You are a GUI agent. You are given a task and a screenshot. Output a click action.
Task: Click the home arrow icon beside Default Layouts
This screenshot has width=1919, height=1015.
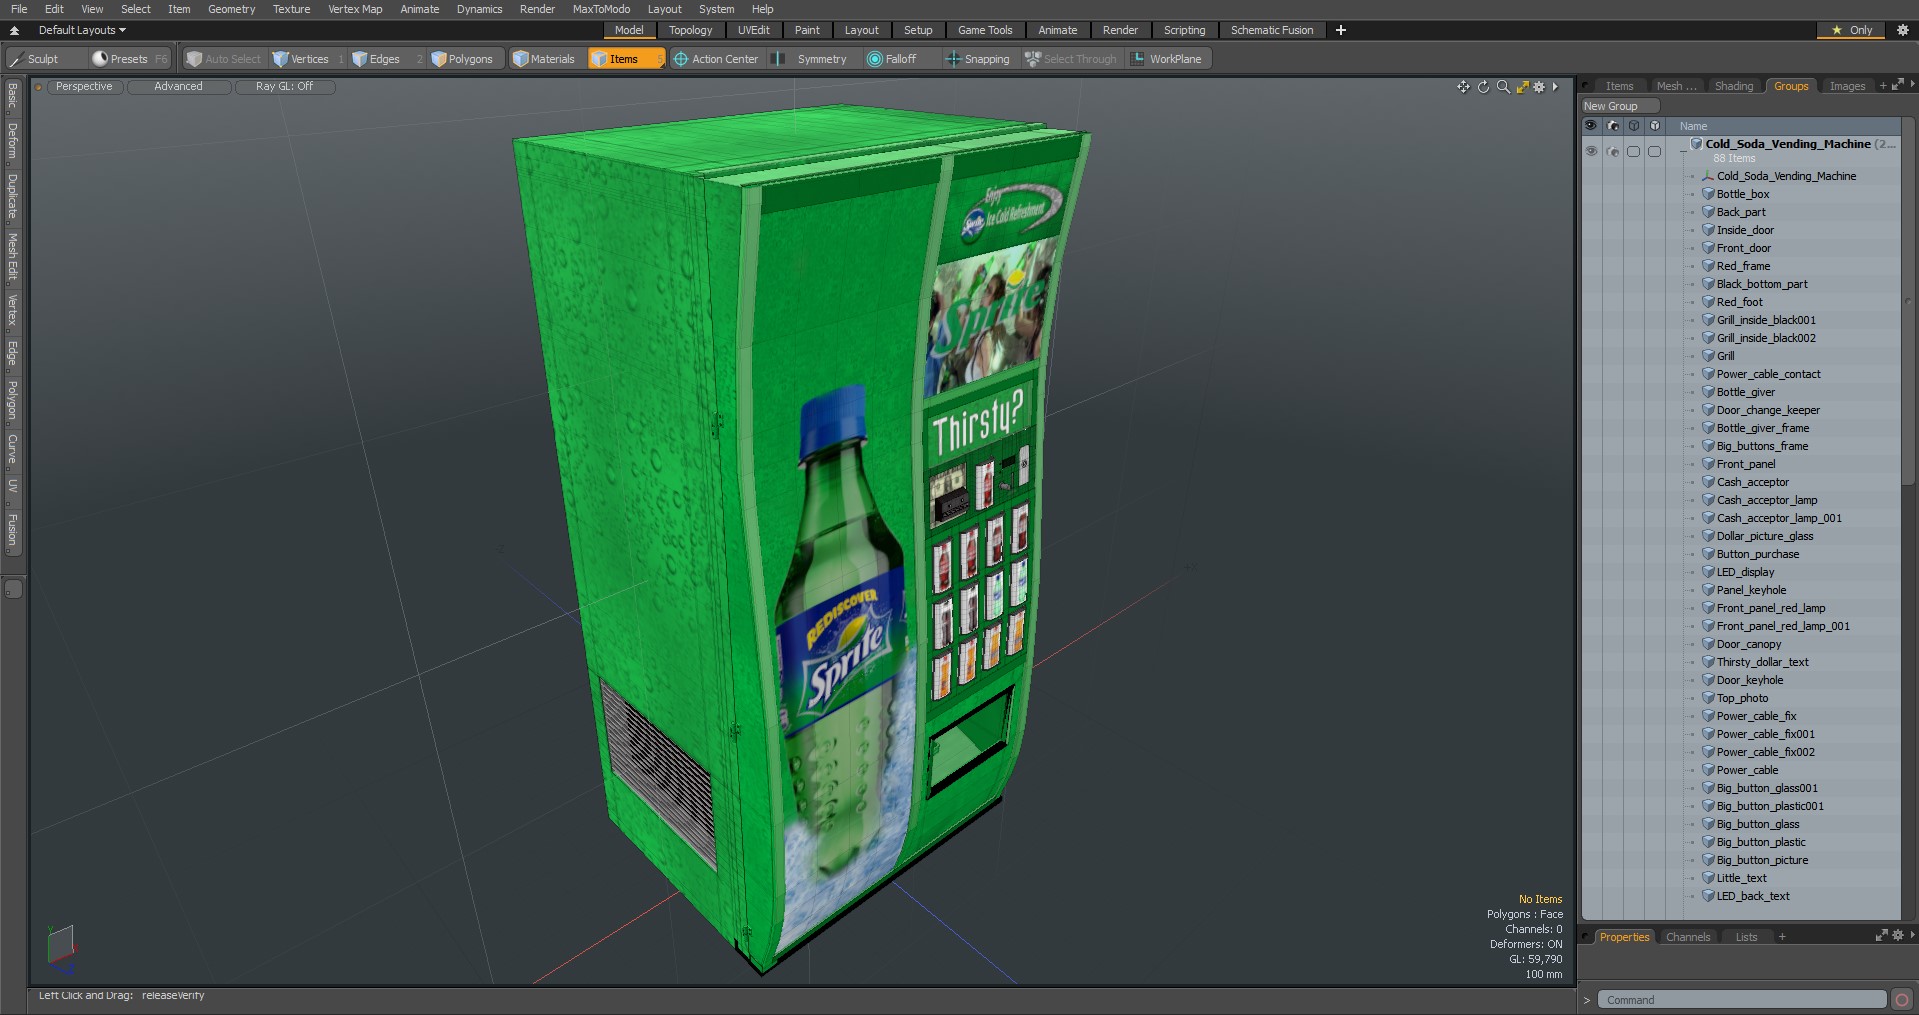coord(14,30)
